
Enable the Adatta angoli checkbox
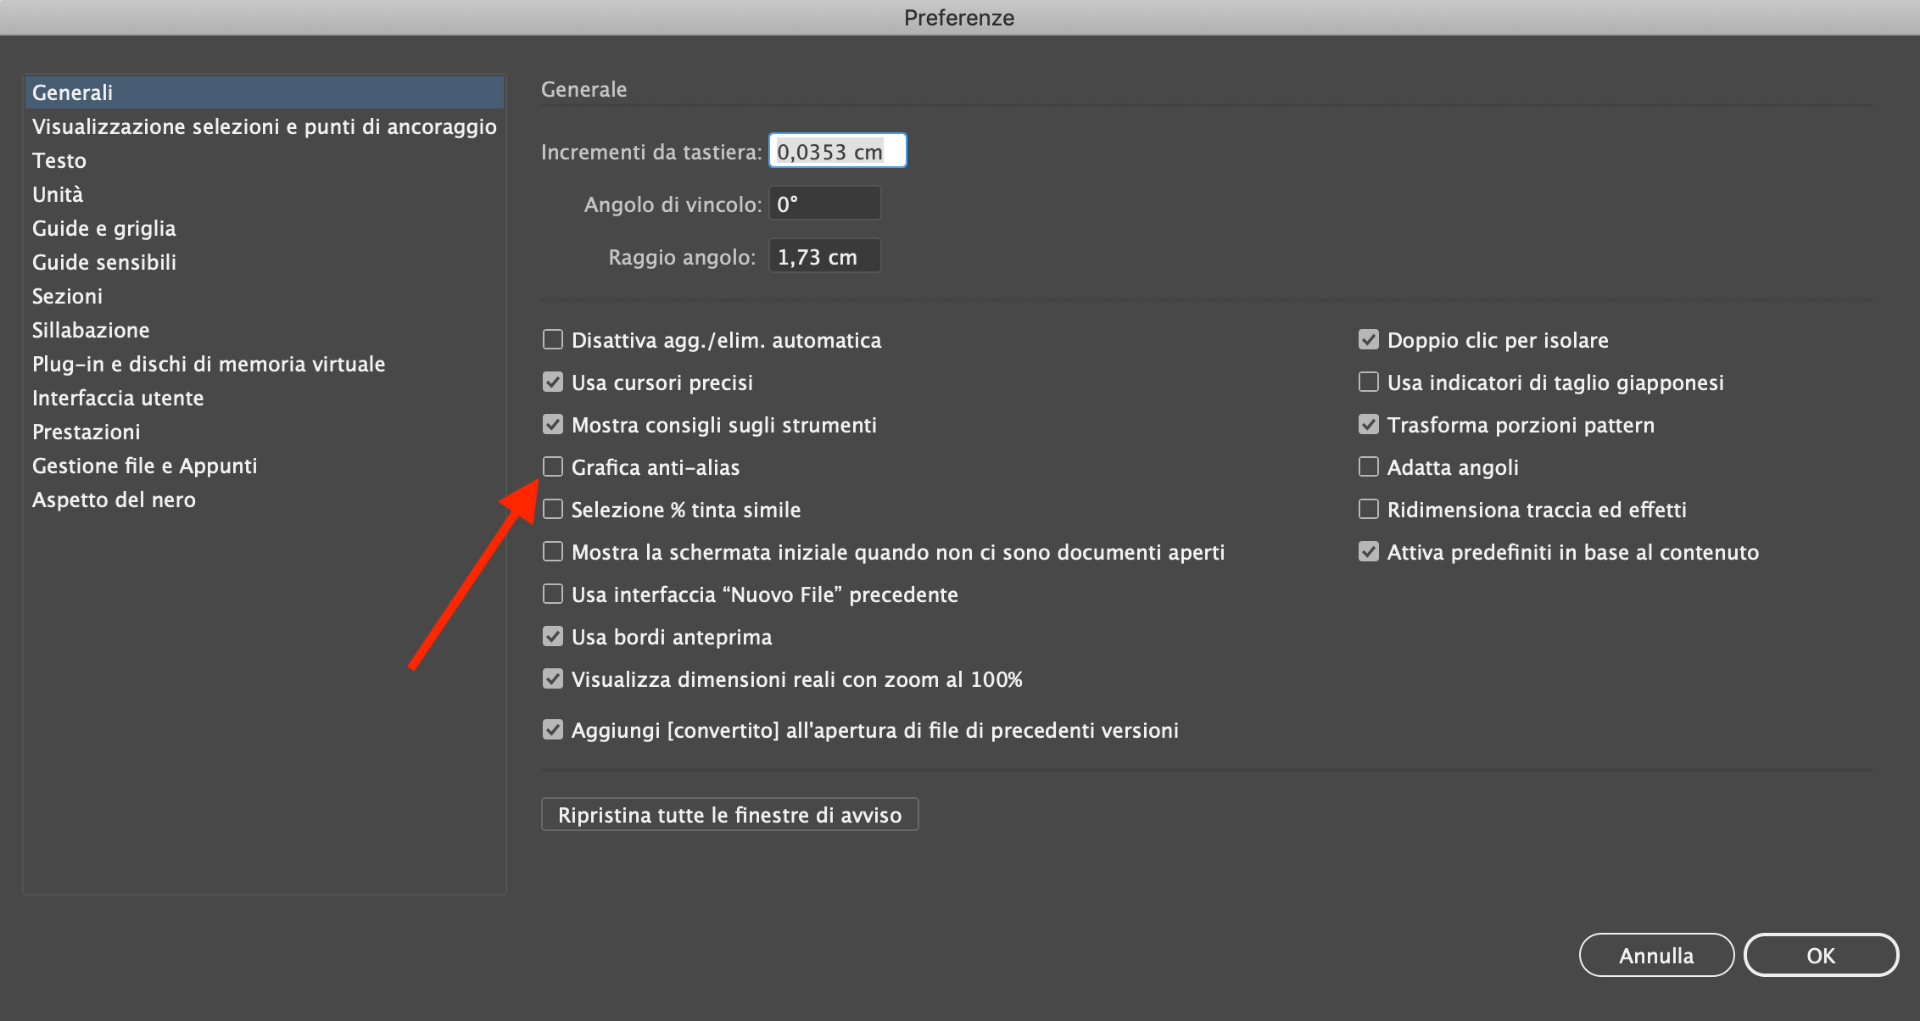[1369, 467]
